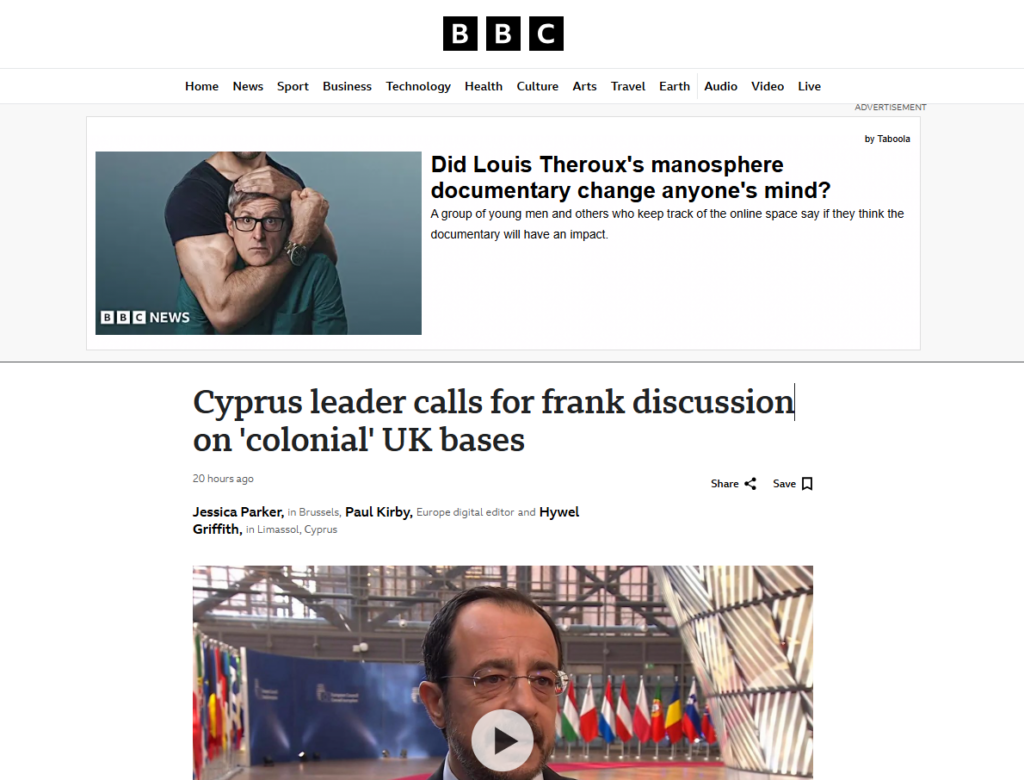This screenshot has height=780, width=1024.
Task: Go to the Sport section
Action: tap(293, 86)
